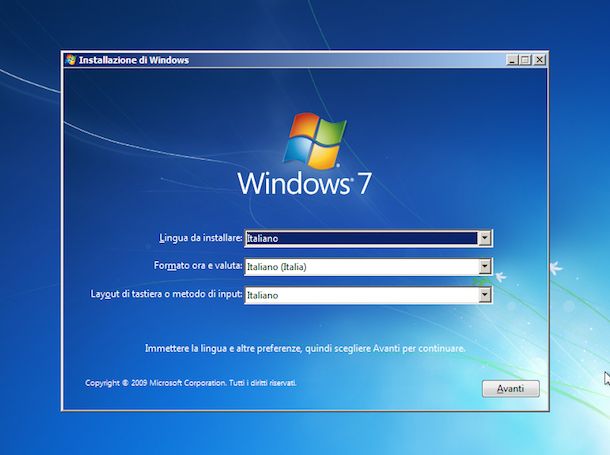
Task: Click the Windows 7 wordmark text
Action: pos(304,183)
